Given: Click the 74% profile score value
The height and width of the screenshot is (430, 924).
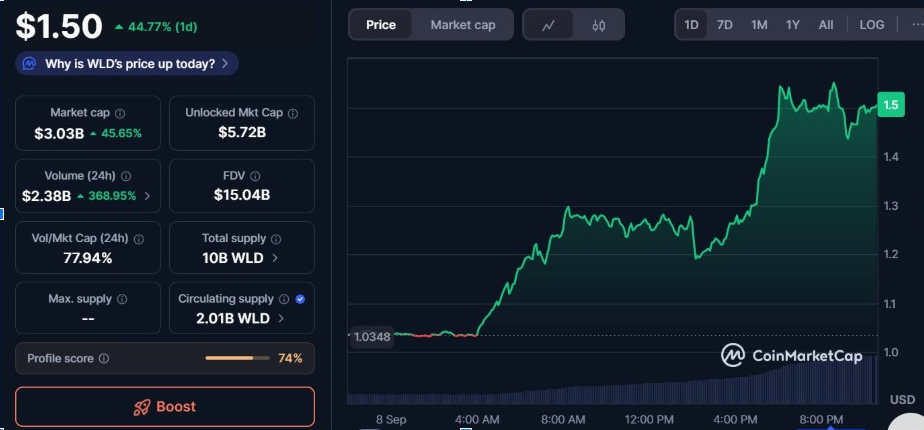Looking at the screenshot, I should pyautogui.click(x=290, y=358).
